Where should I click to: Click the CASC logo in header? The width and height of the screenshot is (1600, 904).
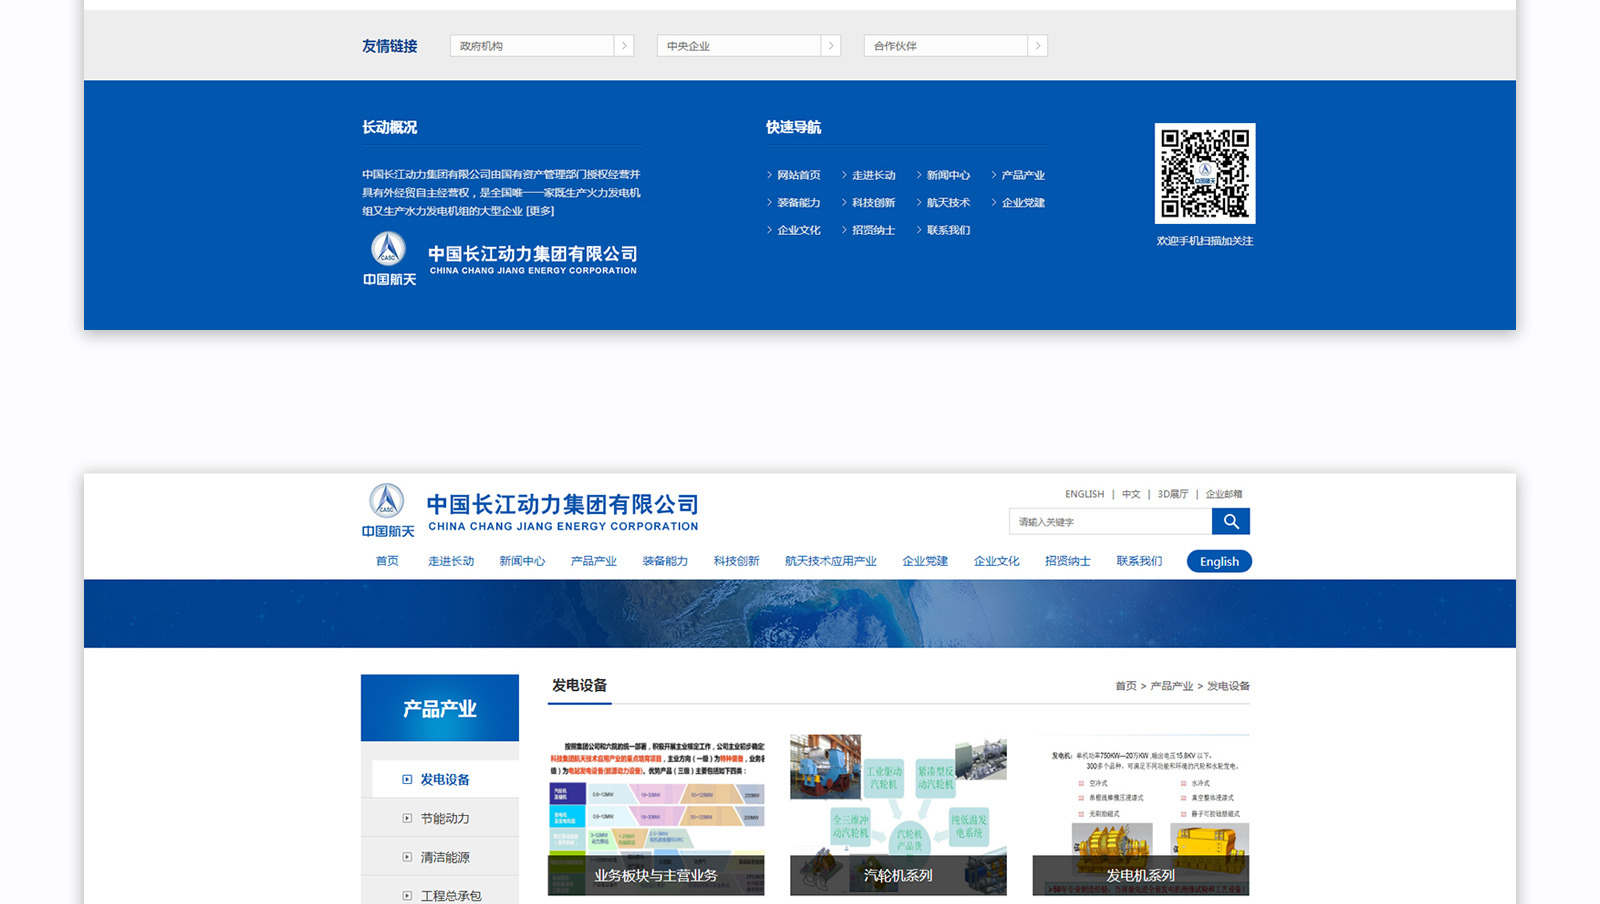(387, 510)
